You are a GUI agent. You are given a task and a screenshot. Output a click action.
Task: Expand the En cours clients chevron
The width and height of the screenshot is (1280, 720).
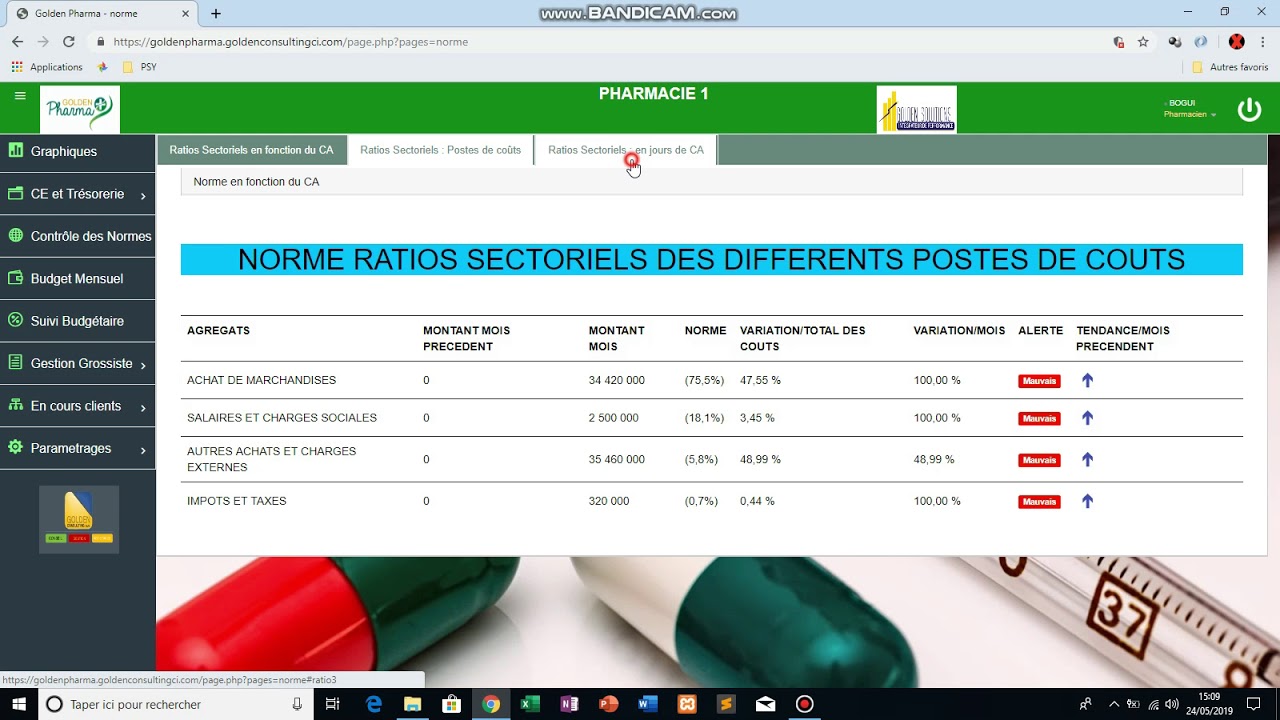tap(143, 408)
